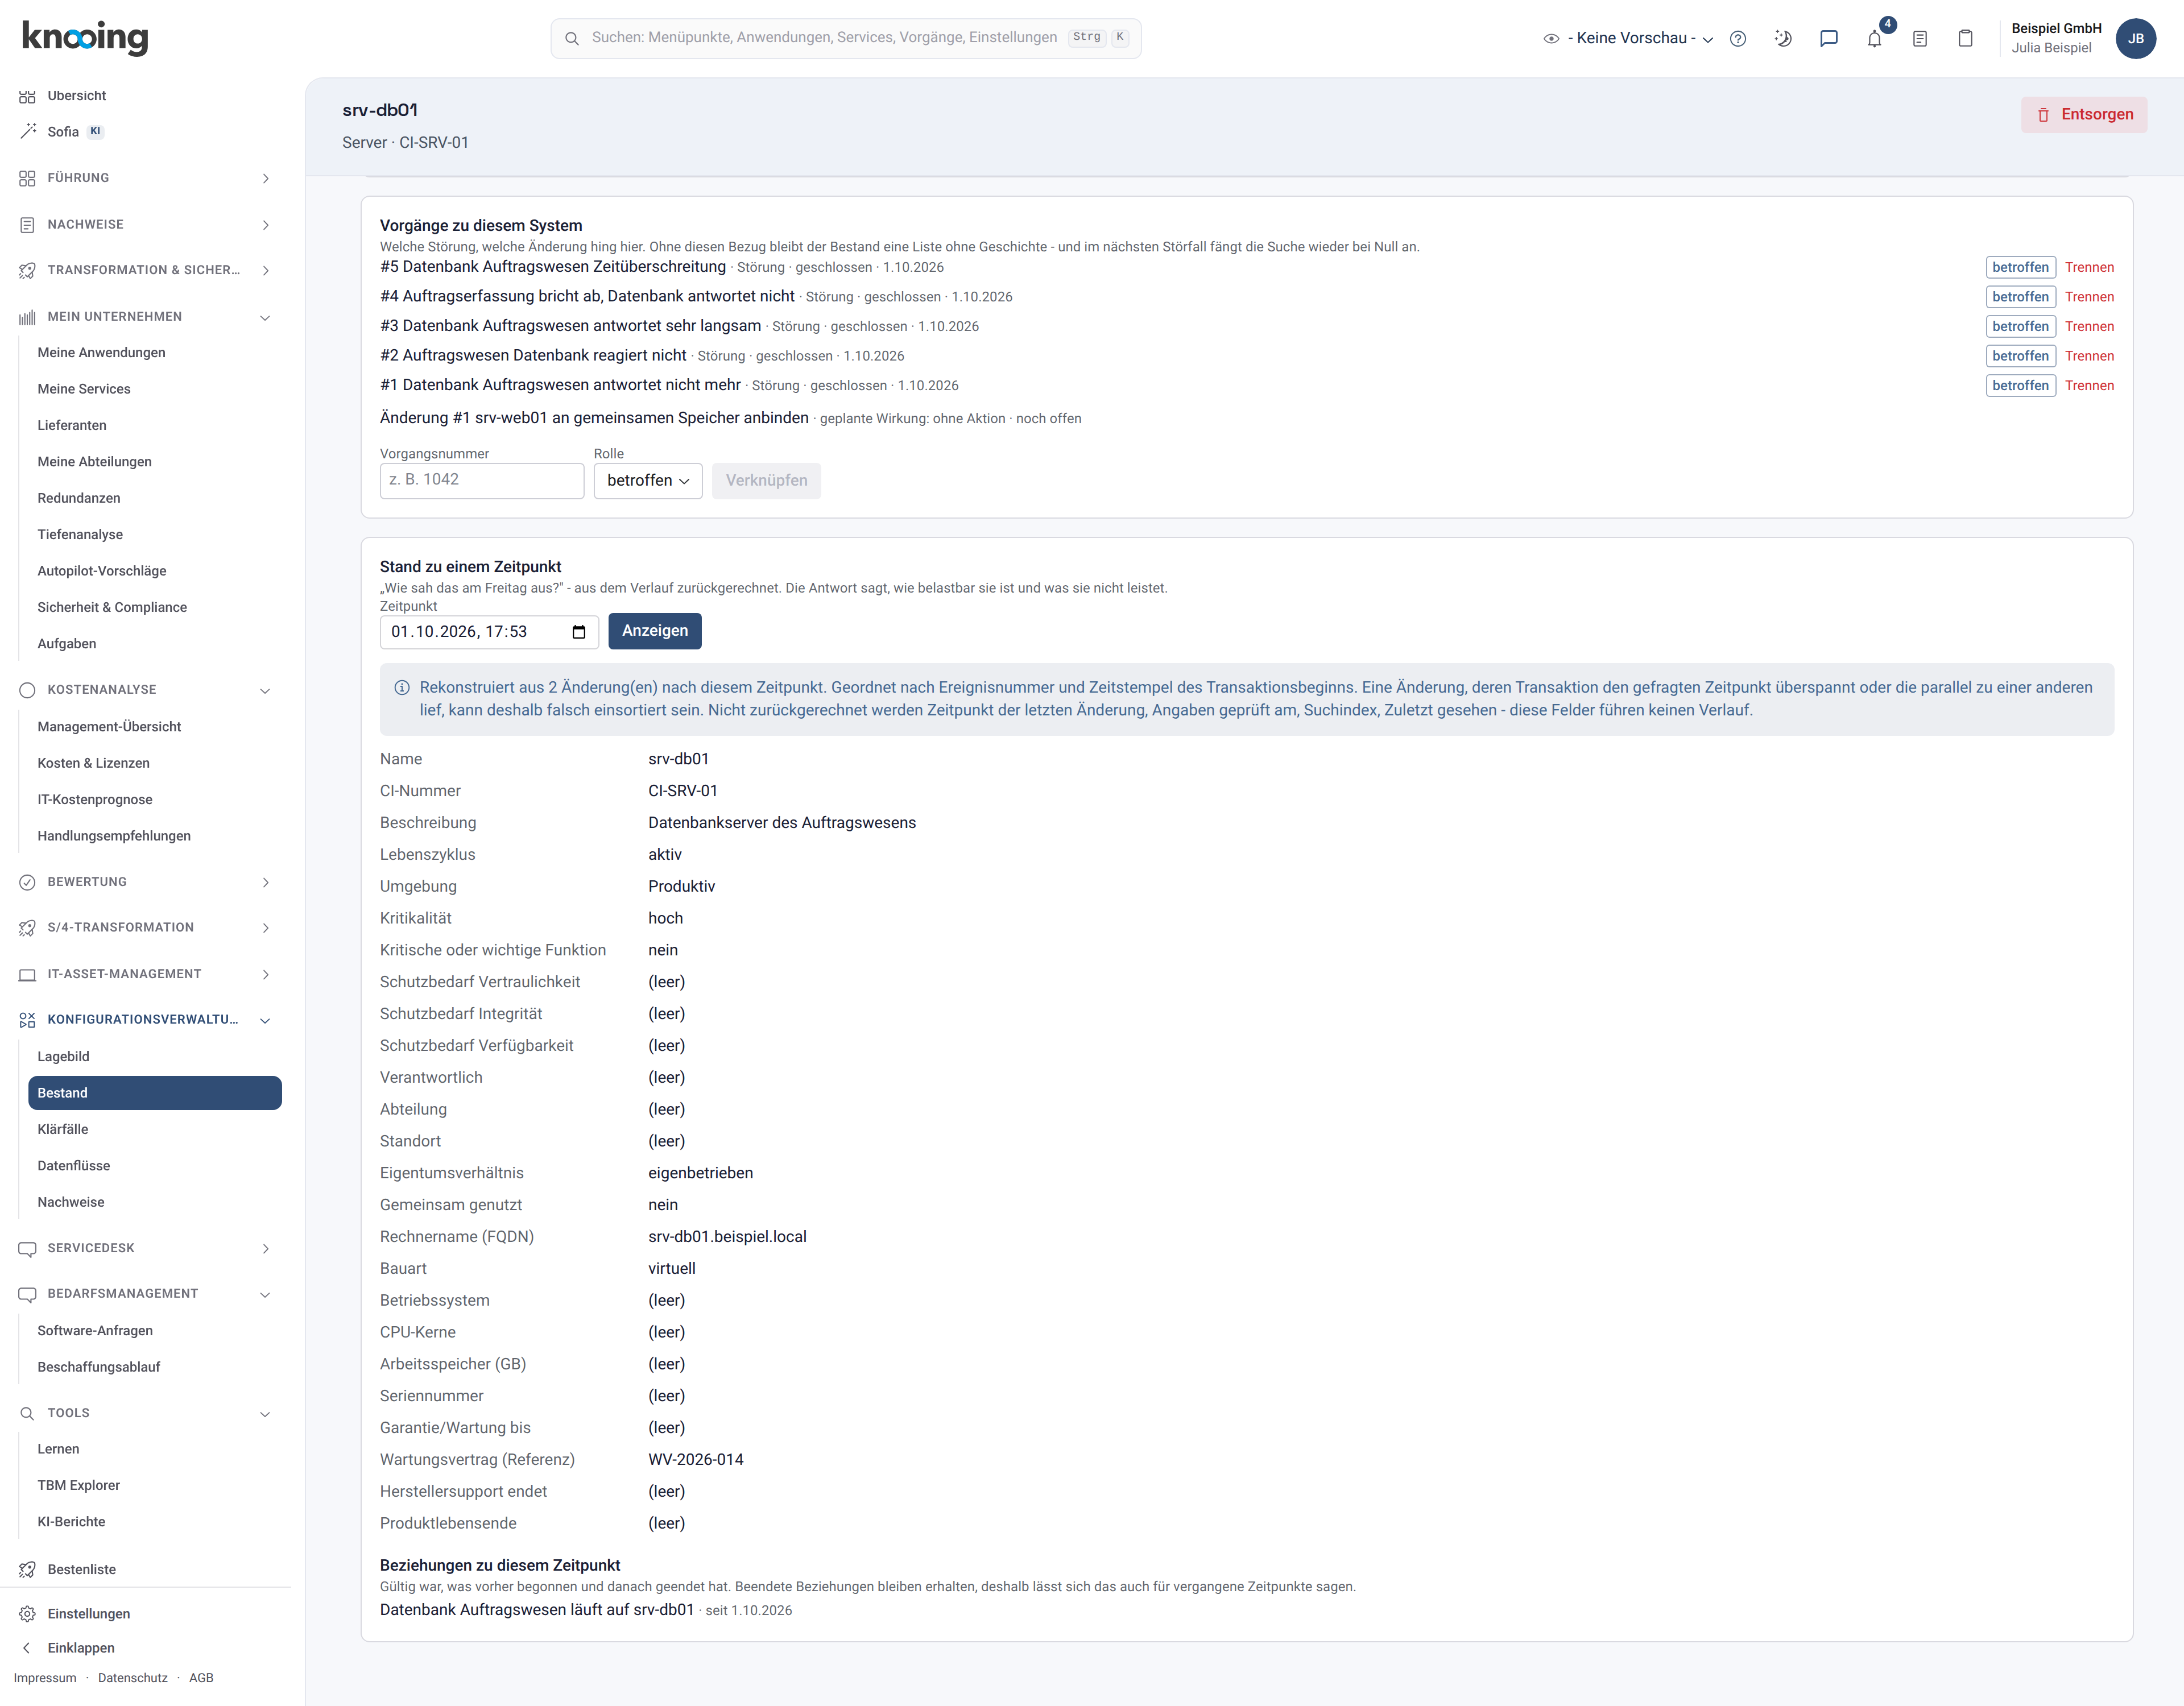Click the Bestenliste rocket icon
2184x1706 pixels.
point(27,1569)
